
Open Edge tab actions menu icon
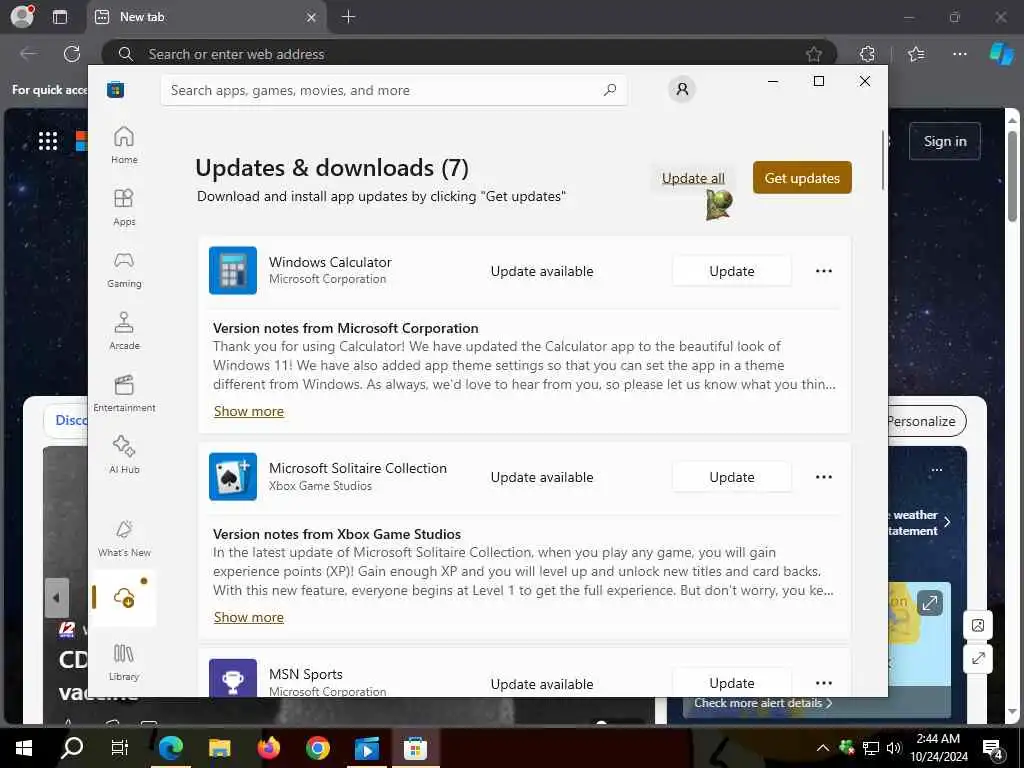(59, 17)
